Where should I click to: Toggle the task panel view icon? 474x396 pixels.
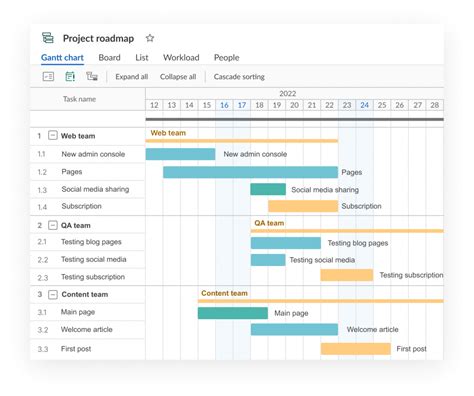point(48,77)
